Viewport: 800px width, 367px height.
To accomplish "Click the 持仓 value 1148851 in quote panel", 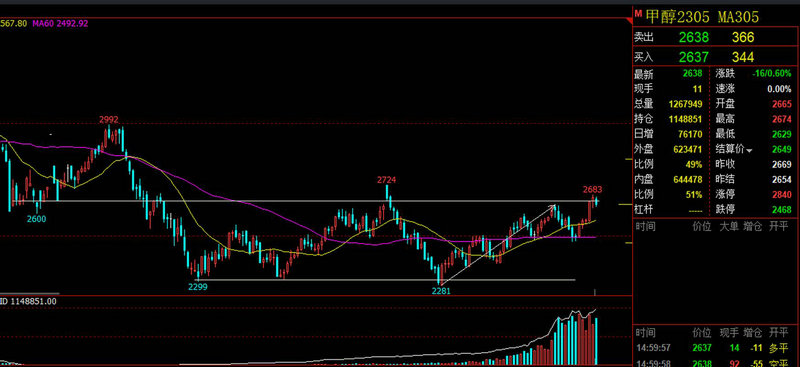I will coord(686,119).
